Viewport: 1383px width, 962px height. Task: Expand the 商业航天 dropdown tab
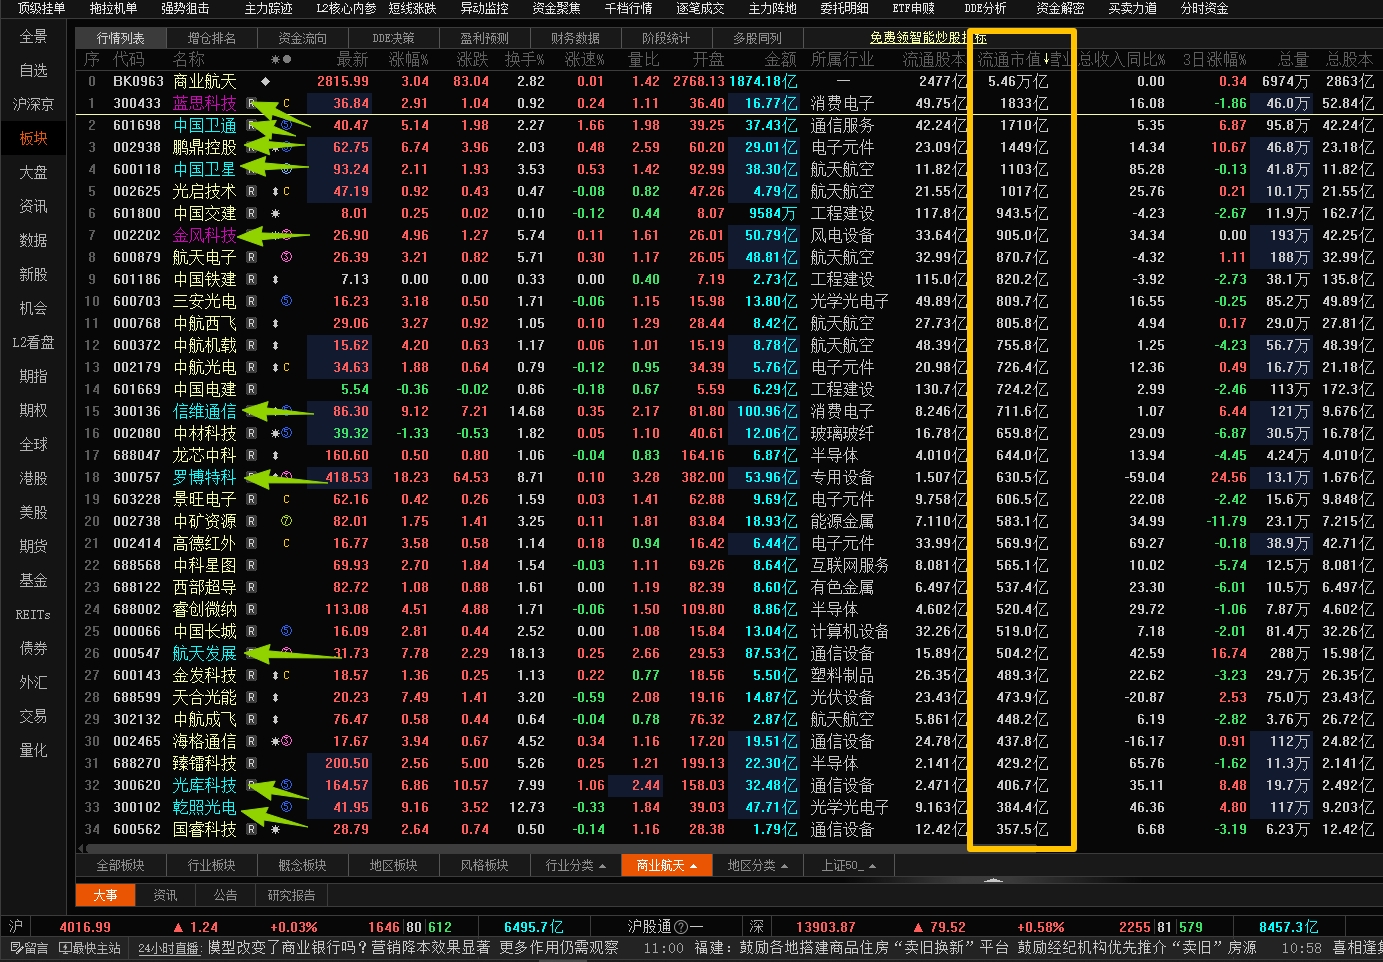[666, 866]
